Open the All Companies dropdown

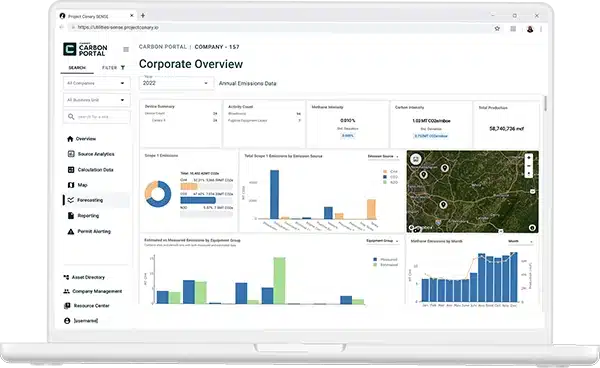96,83
